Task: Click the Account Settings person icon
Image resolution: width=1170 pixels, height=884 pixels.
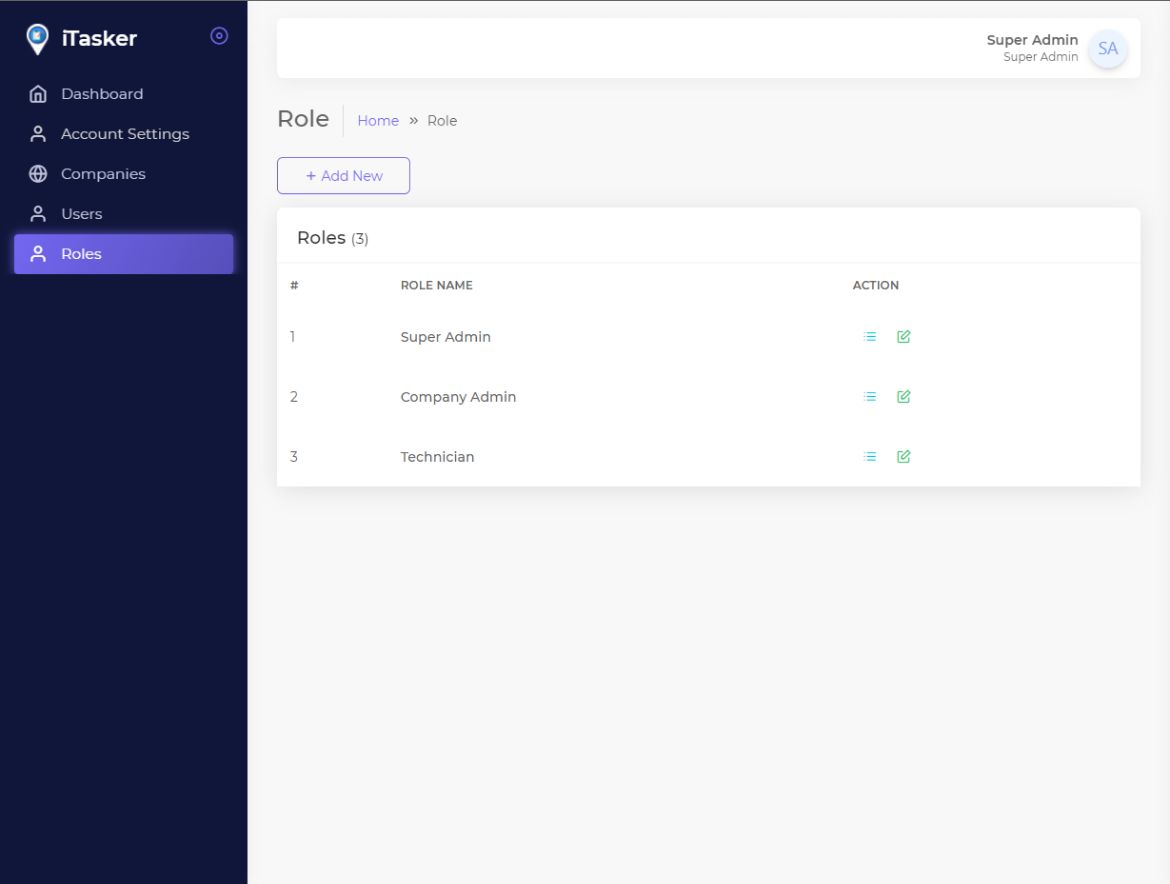Action: click(38, 134)
